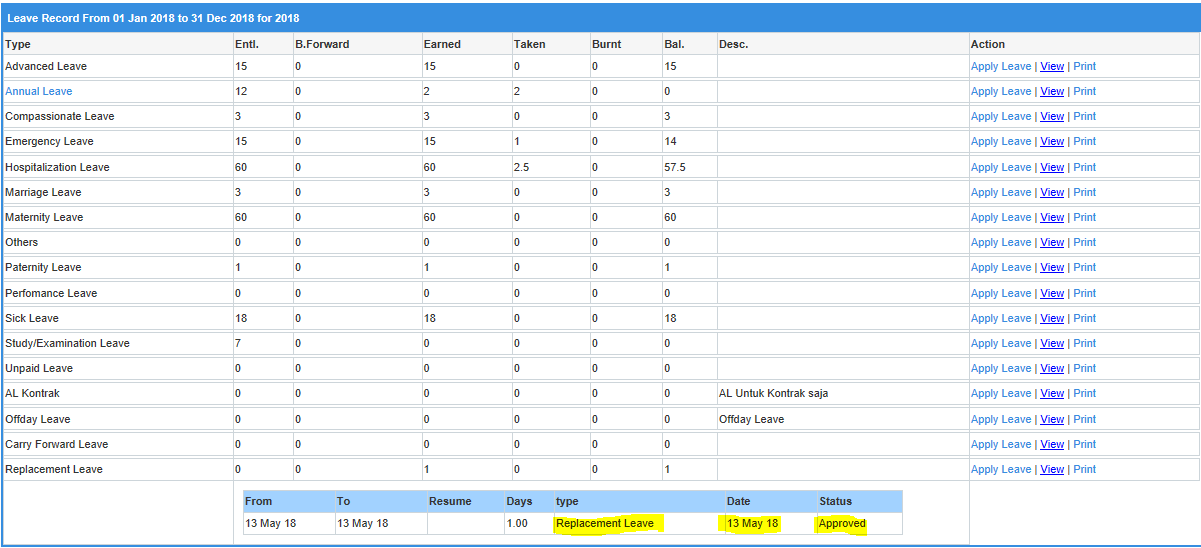Apply Leave for Unpaid Leave
Screen dimensions: 1201x548
[1001, 368]
